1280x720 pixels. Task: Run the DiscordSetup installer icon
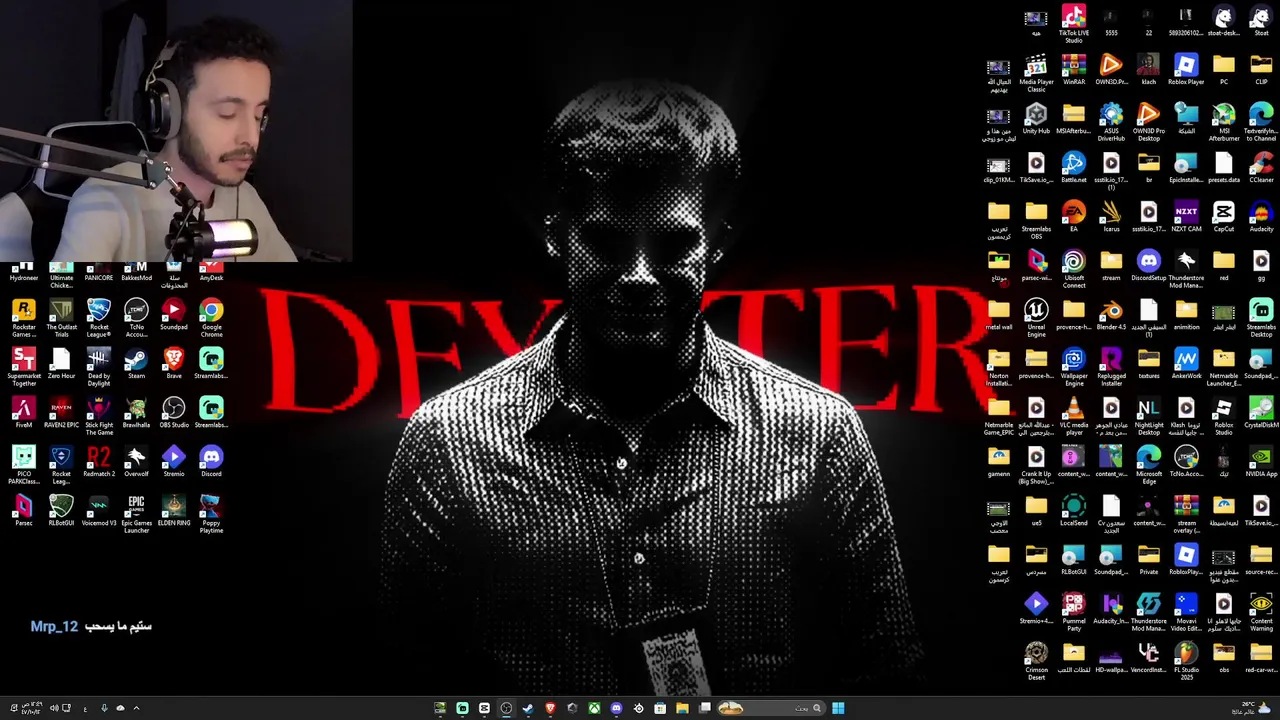1148,265
